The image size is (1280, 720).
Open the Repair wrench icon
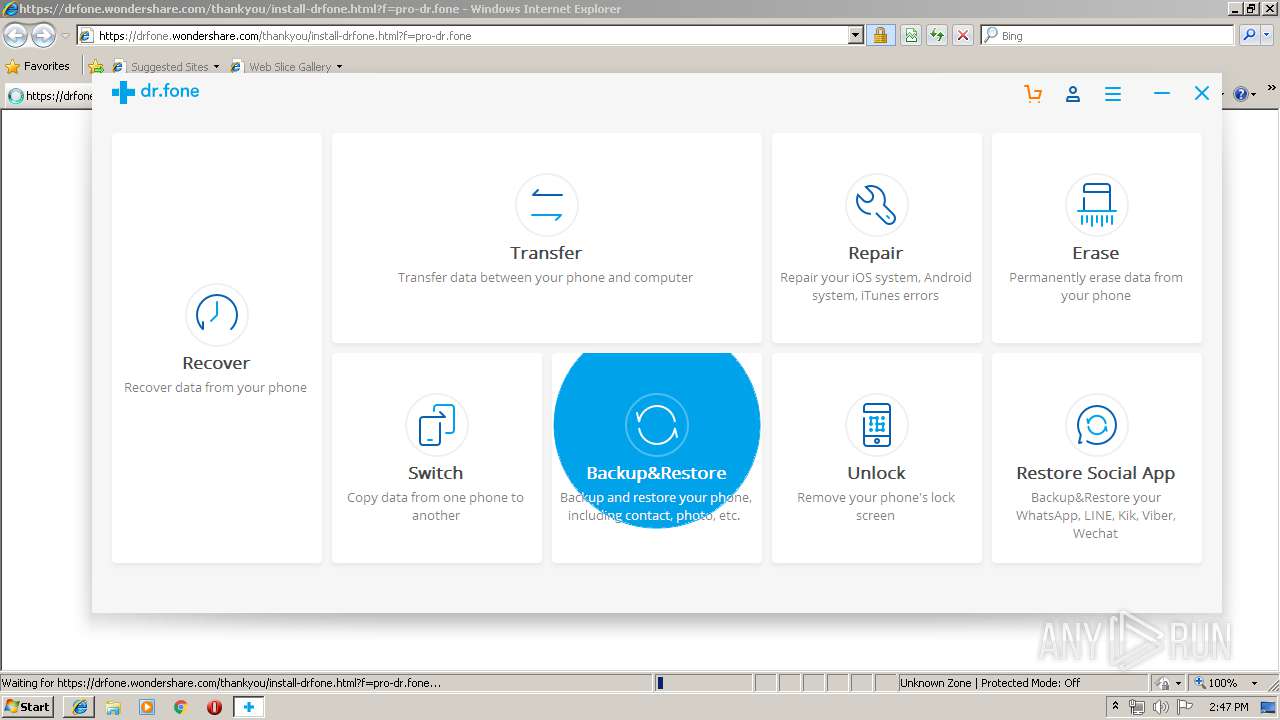(x=876, y=204)
